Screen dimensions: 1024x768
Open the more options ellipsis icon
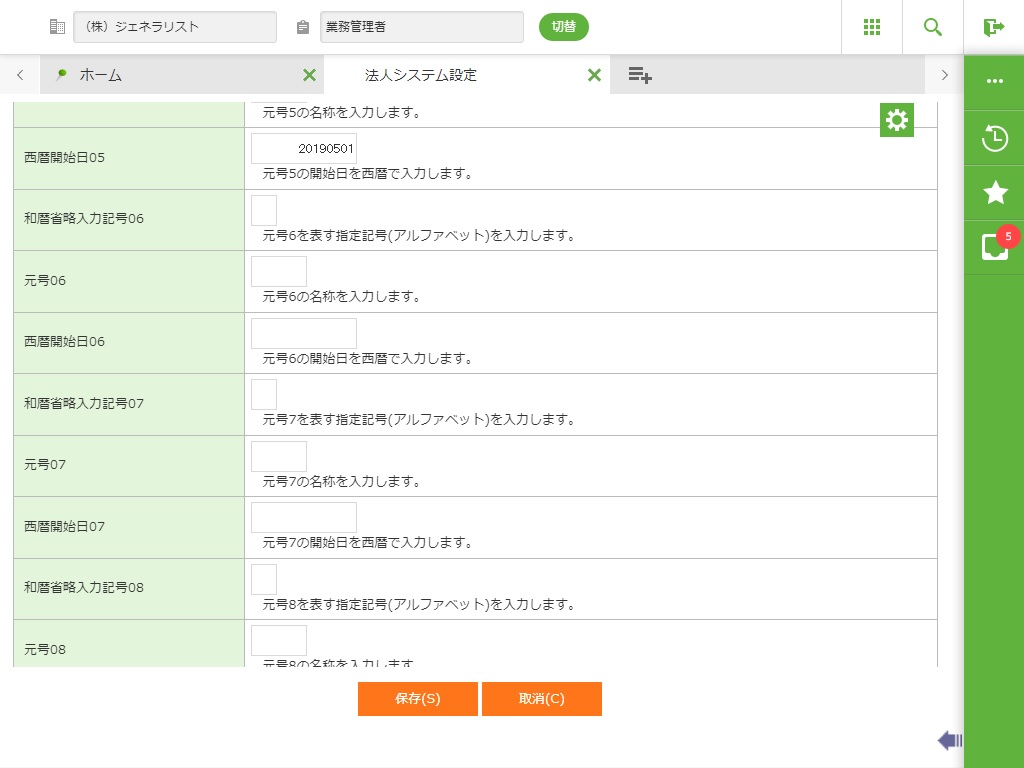995,81
